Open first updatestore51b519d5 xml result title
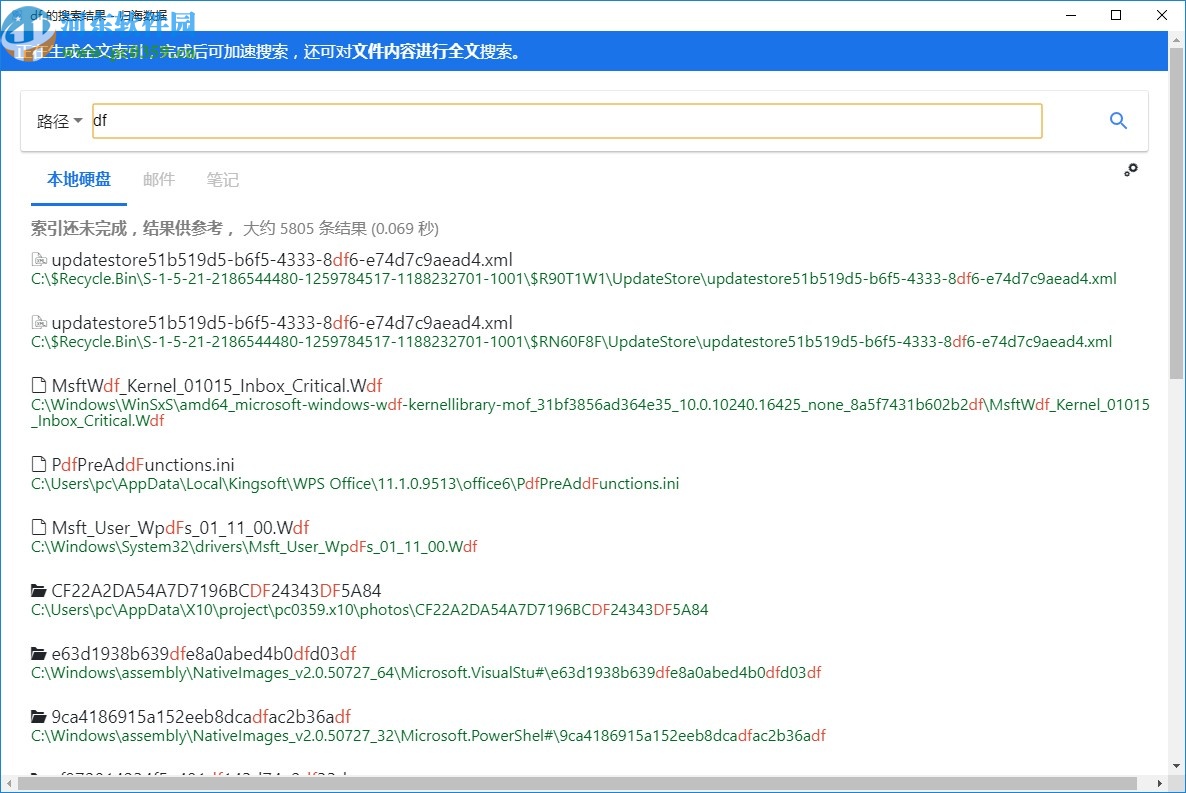This screenshot has height=793, width=1186. click(281, 260)
